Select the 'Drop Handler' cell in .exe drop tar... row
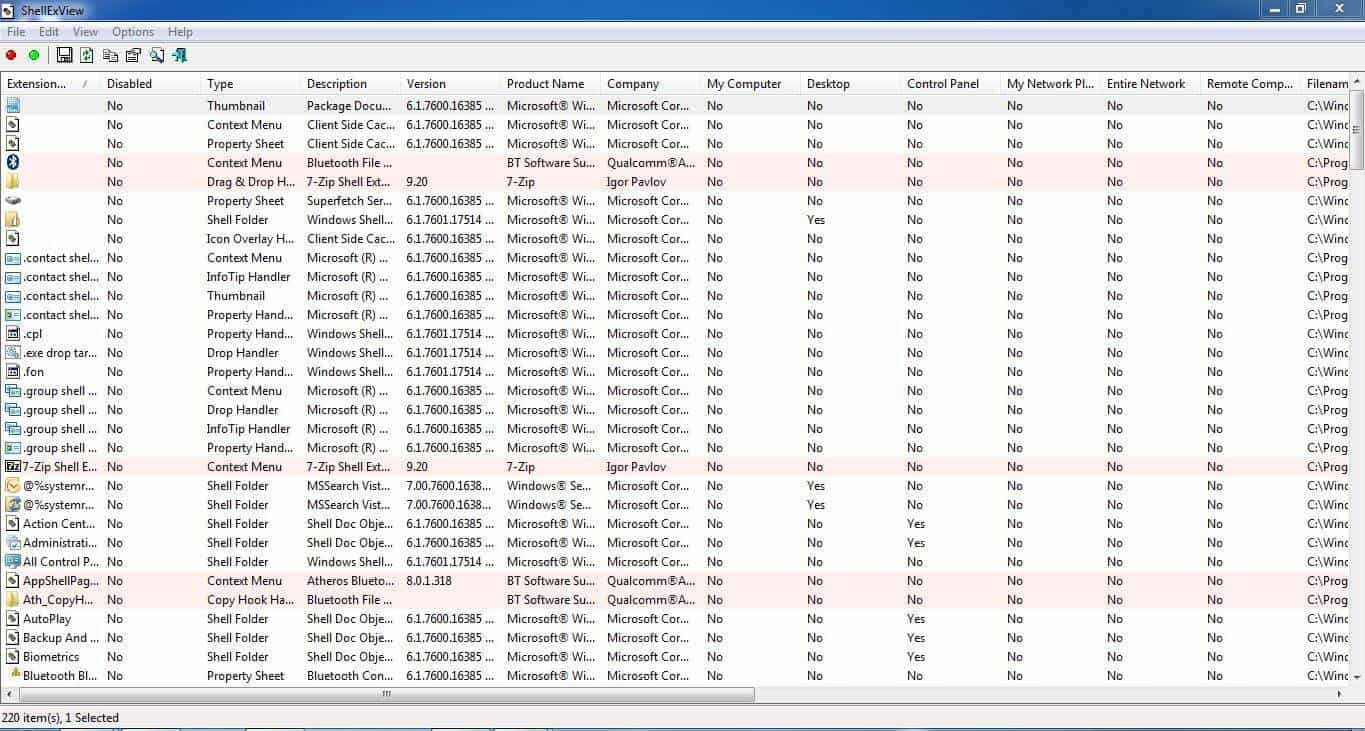Image resolution: width=1365 pixels, height=731 pixels. coord(243,353)
